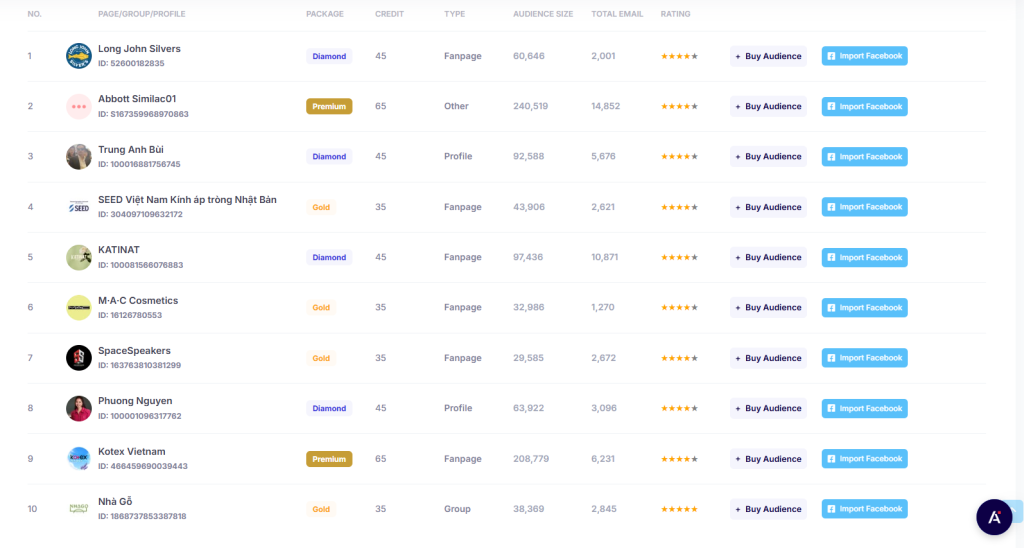The width and height of the screenshot is (1024, 548).
Task: Import Facebook for Kotex Vietnam
Action: 864,459
